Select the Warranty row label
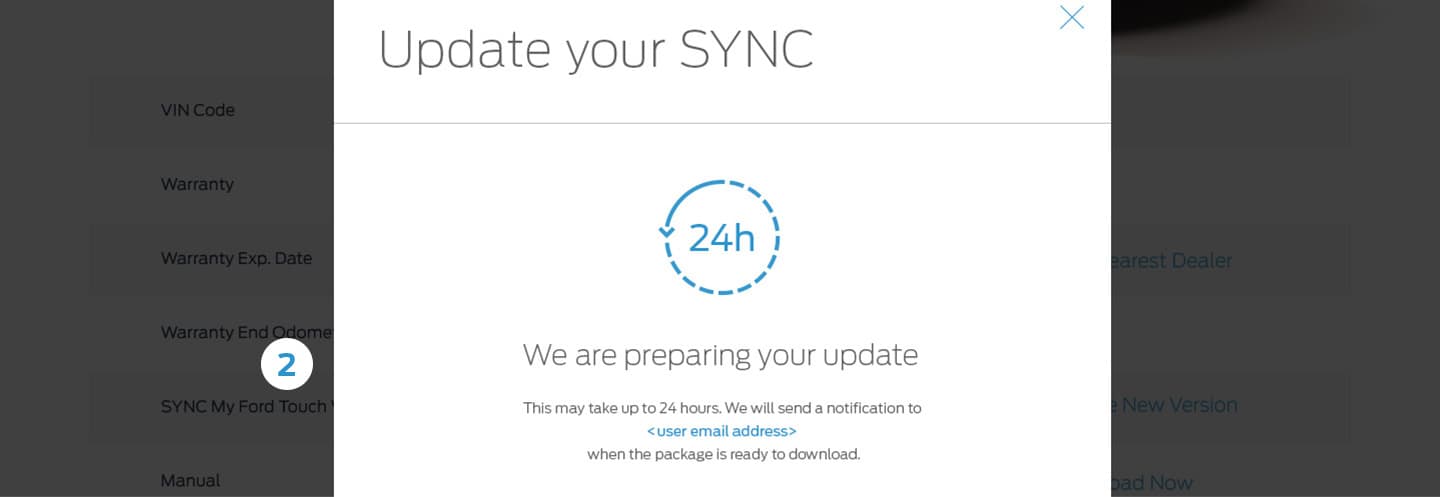Screen dimensions: 1440x497 point(197,184)
